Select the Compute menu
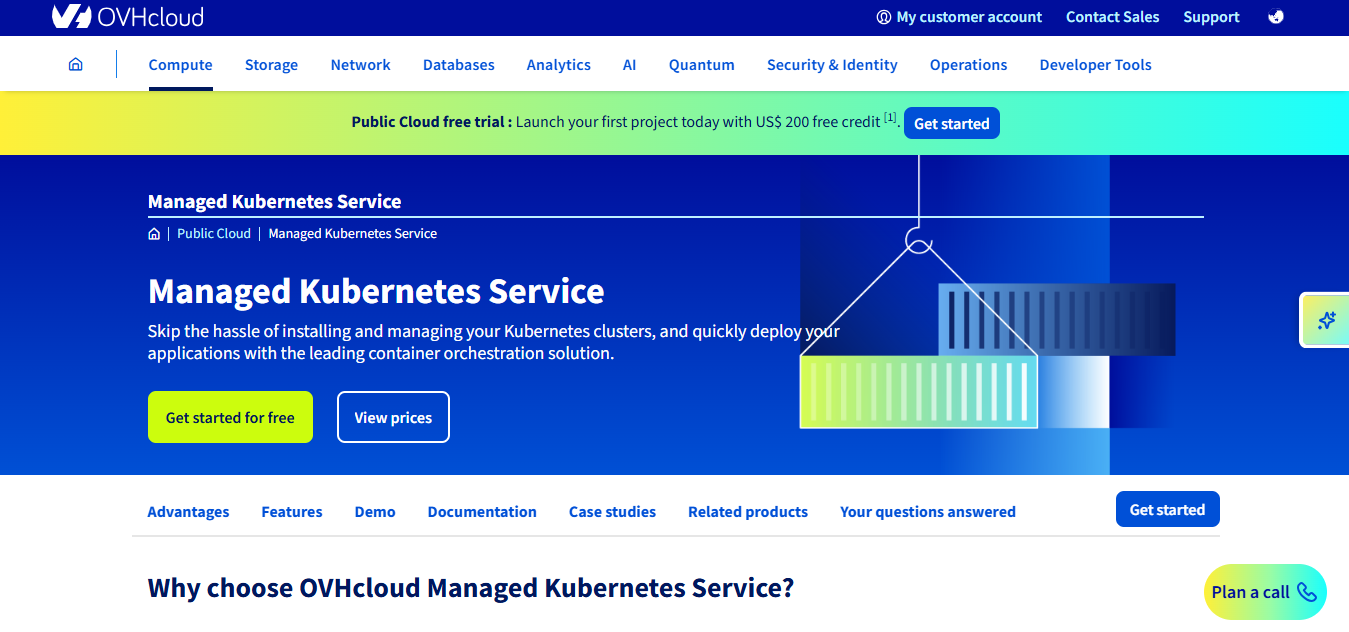This screenshot has height=632, width=1349. pyautogui.click(x=180, y=65)
